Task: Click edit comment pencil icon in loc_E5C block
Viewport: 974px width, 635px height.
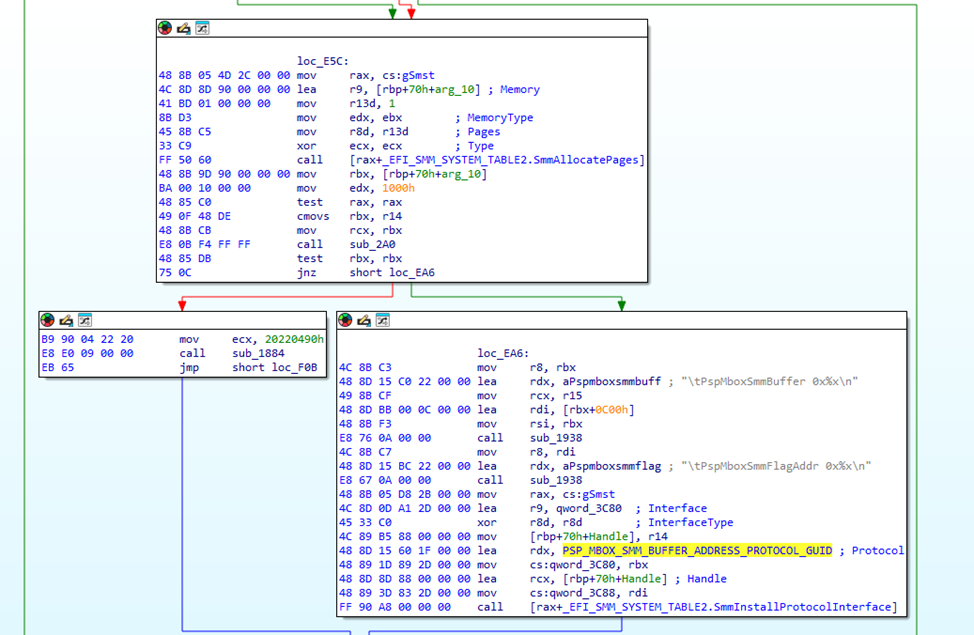Action: pyautogui.click(x=183, y=28)
